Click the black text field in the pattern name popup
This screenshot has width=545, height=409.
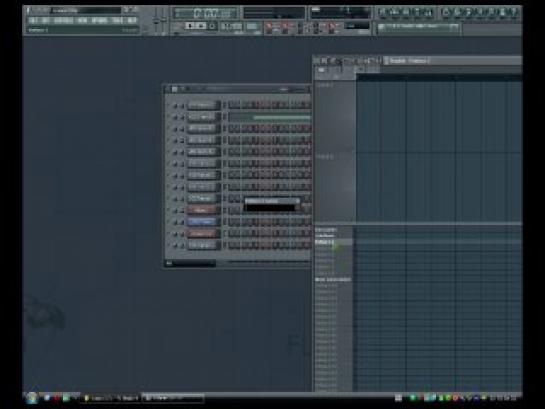[x=270, y=207]
